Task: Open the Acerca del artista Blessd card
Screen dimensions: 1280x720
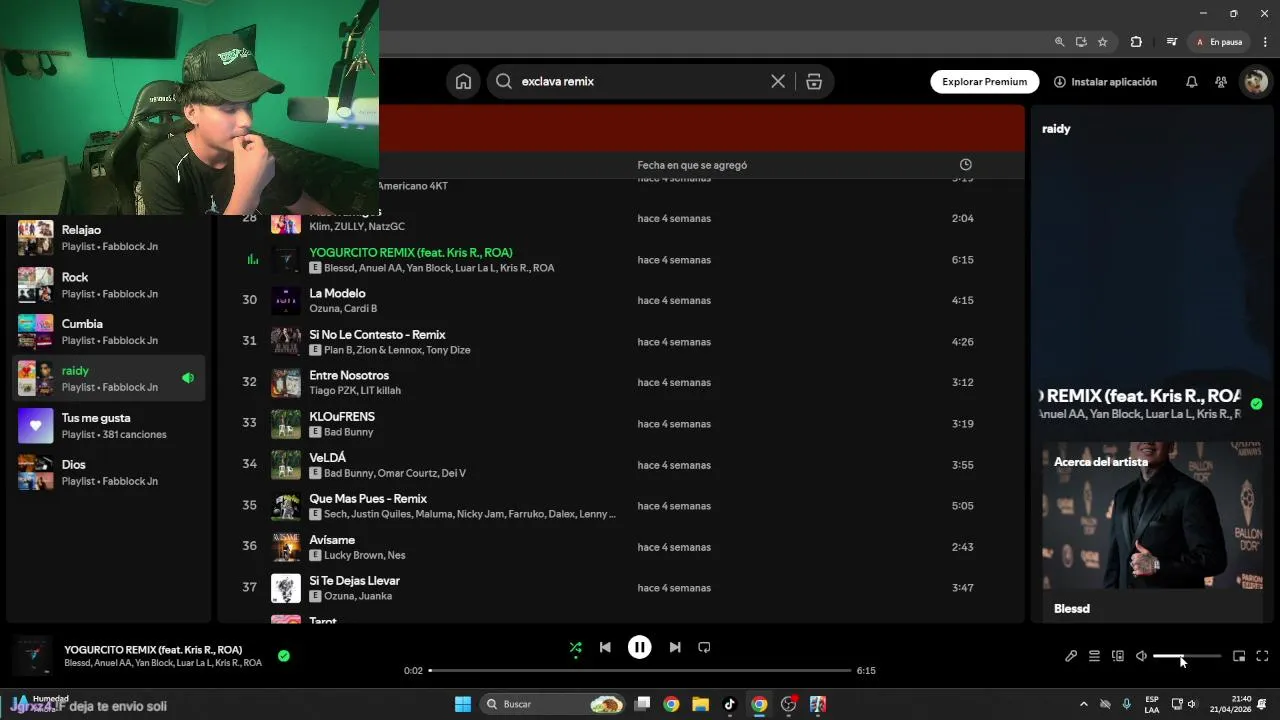Action: pyautogui.click(x=1152, y=532)
